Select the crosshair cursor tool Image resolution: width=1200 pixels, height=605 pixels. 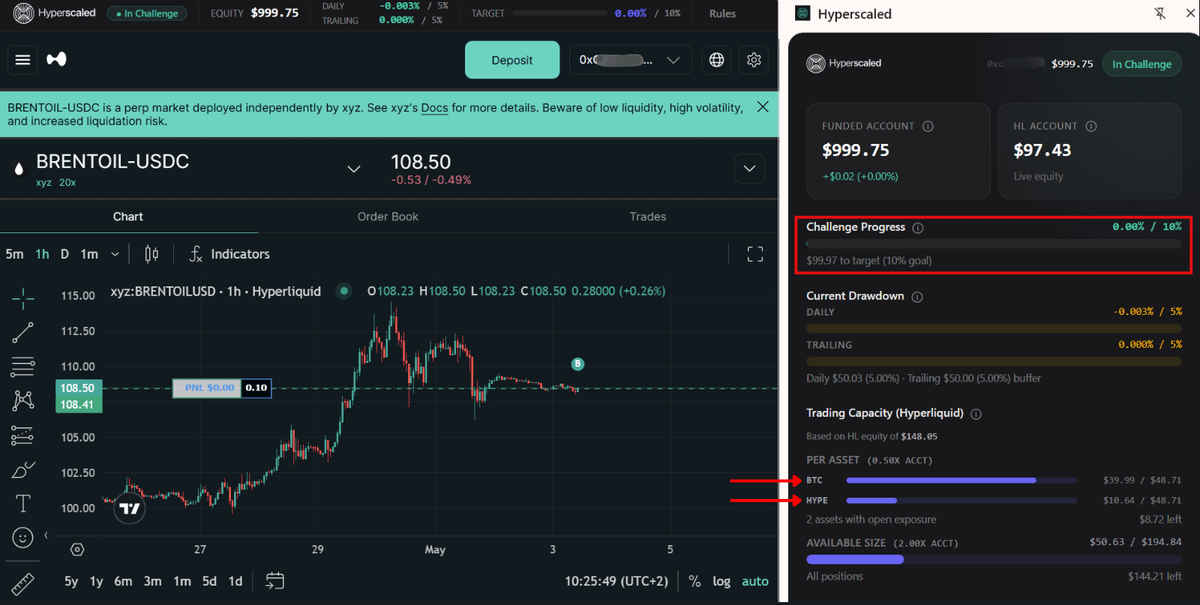[x=23, y=297]
